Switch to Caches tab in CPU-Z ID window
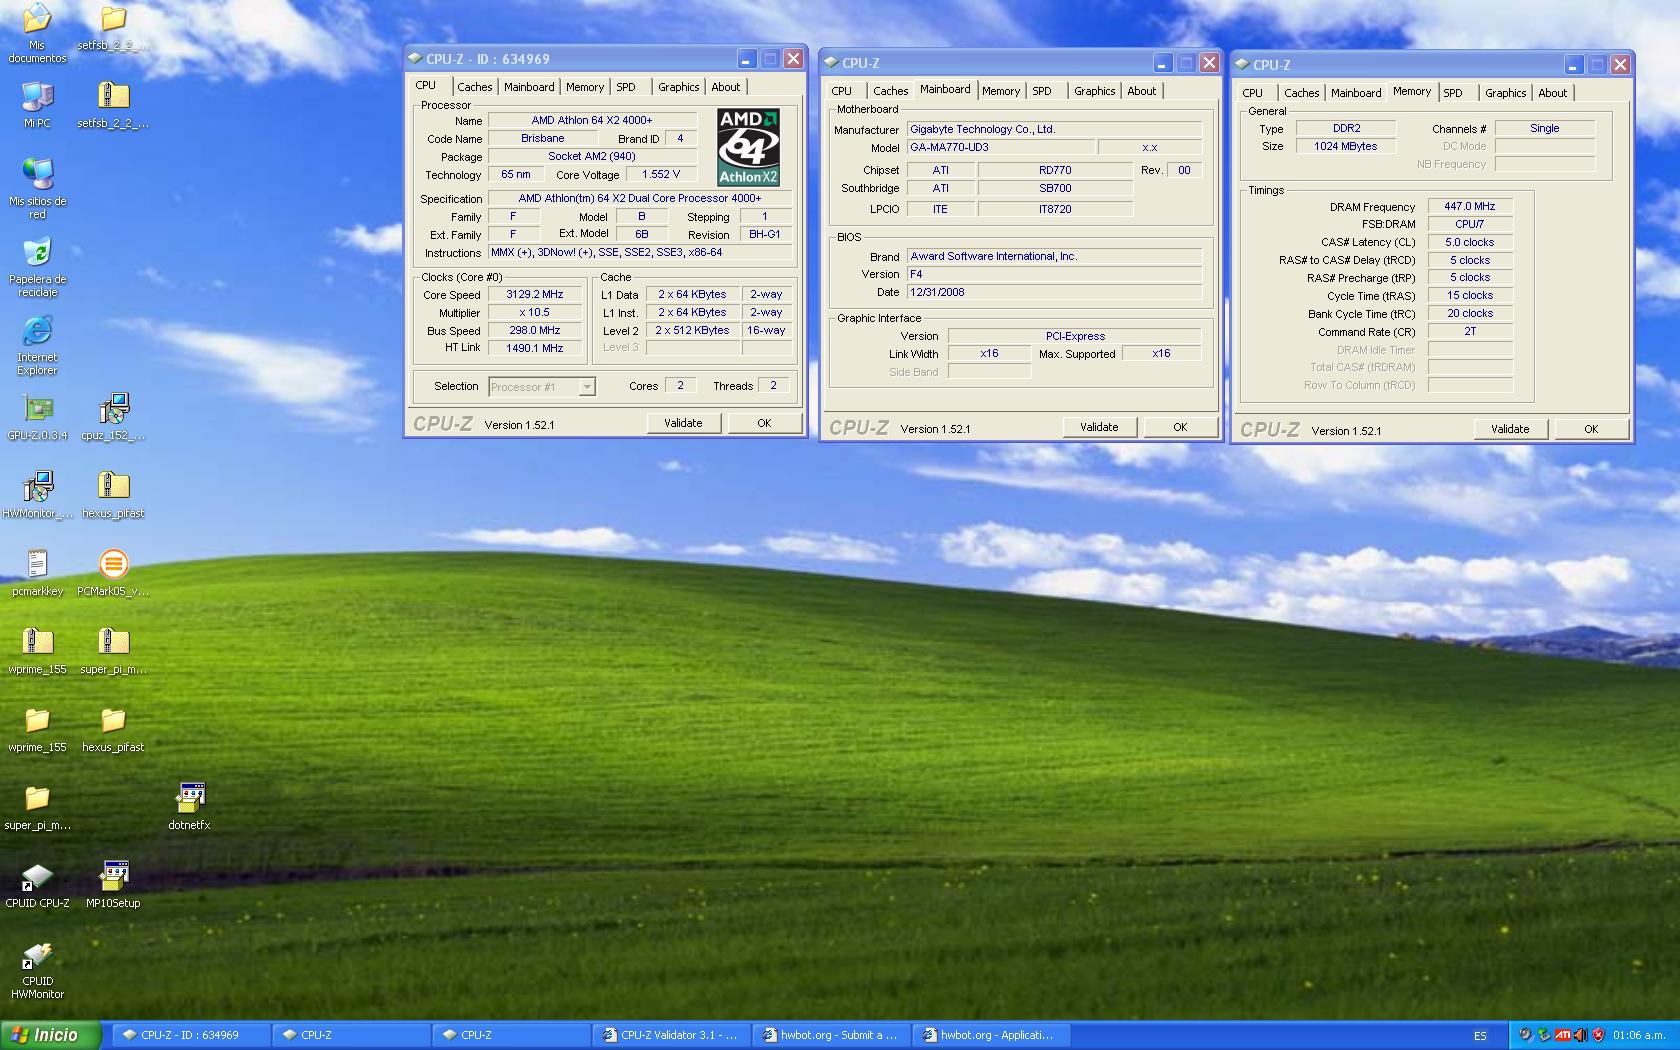 pyautogui.click(x=475, y=87)
